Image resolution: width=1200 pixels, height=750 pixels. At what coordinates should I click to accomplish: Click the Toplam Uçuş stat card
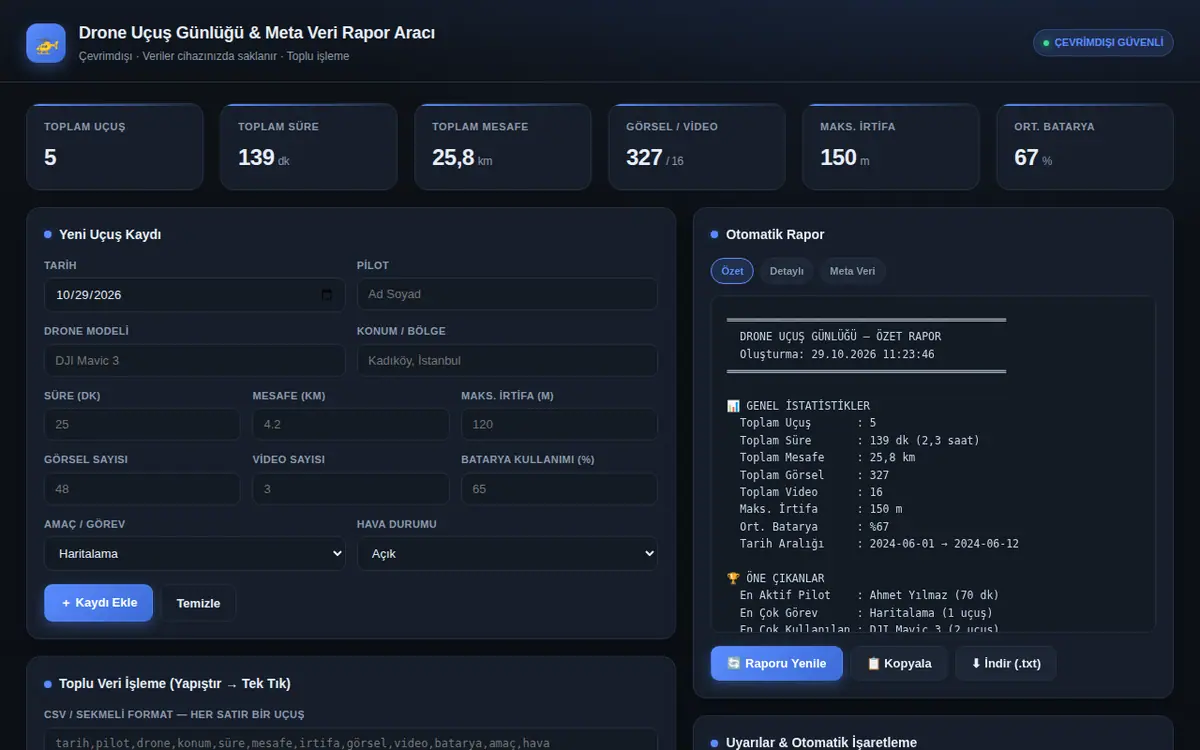coord(115,147)
